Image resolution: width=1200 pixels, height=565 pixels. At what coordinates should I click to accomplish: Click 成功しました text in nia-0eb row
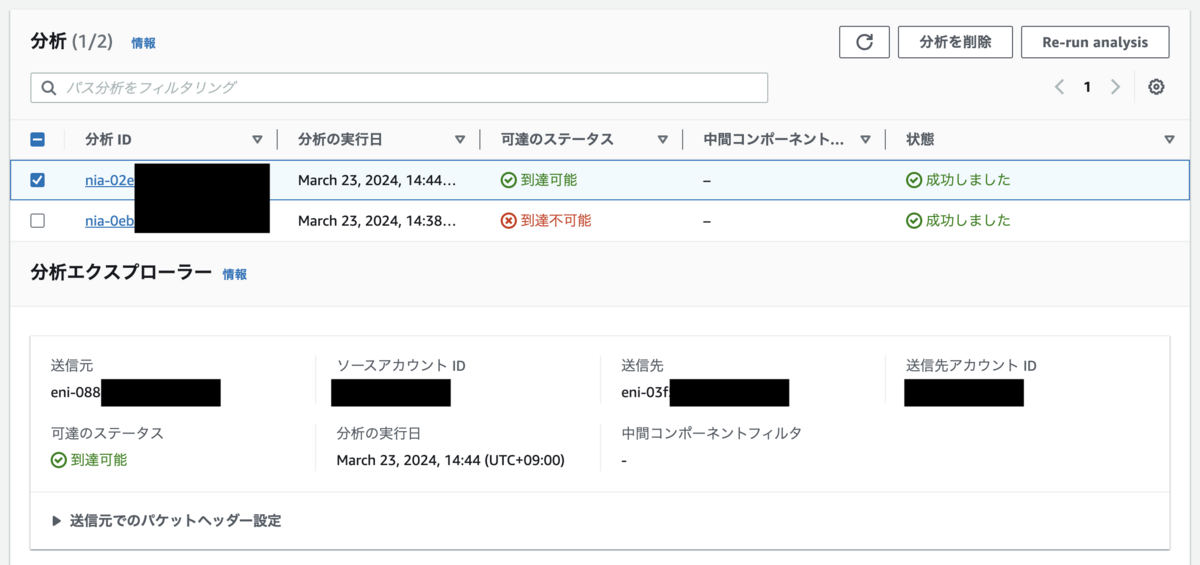[968, 220]
